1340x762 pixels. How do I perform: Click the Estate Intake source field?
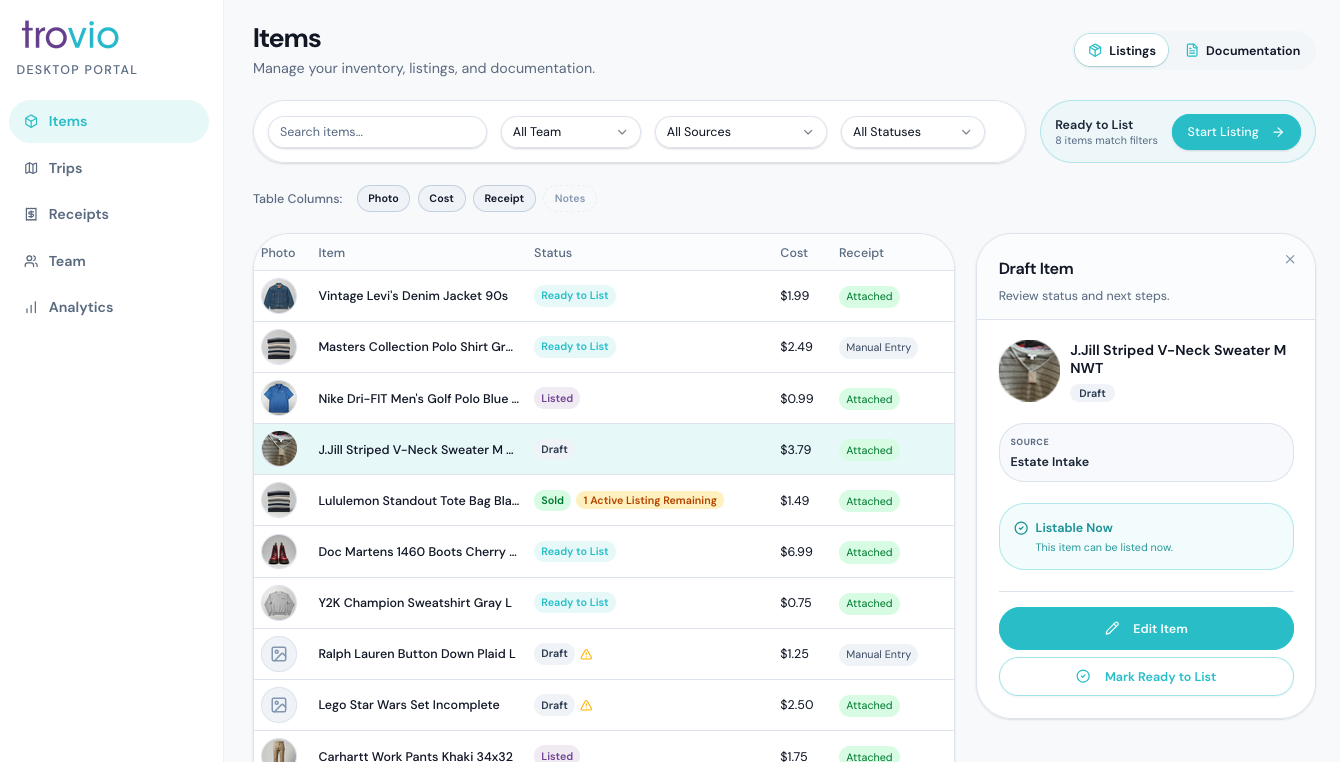(1146, 452)
